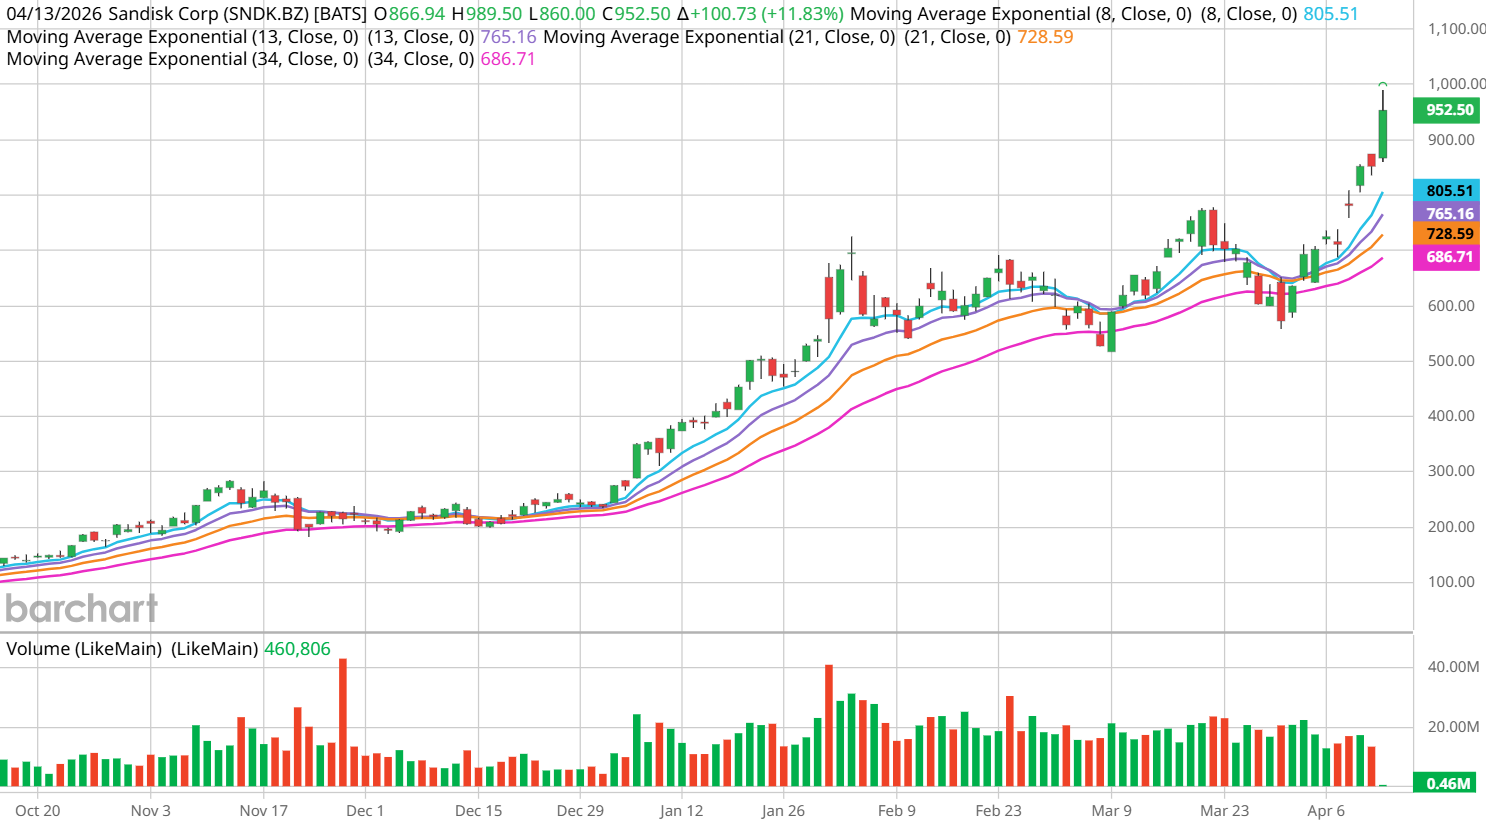The height and width of the screenshot is (826, 1486).
Task: Click the small circle marker above latest candle
Action: tap(1383, 85)
